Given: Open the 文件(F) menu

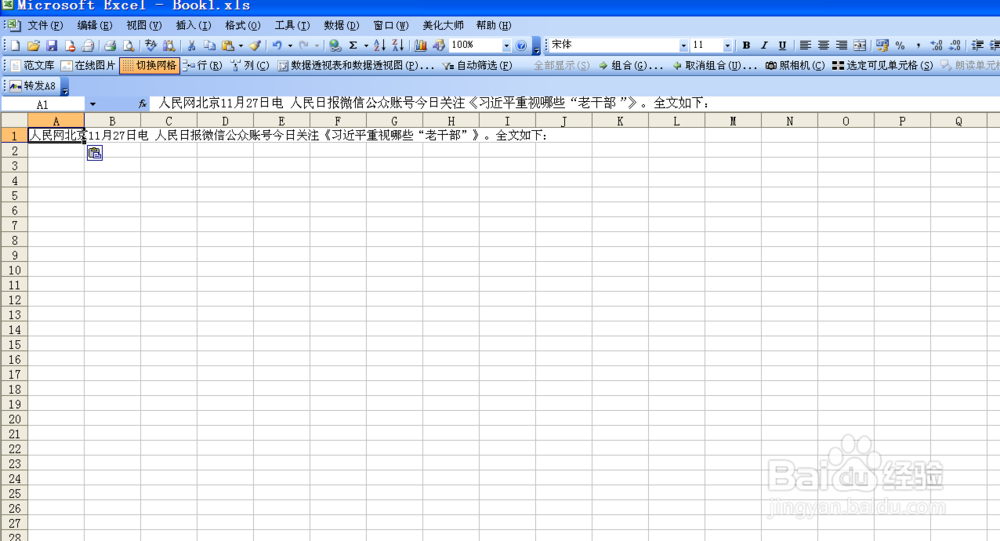Looking at the screenshot, I should click(x=45, y=26).
